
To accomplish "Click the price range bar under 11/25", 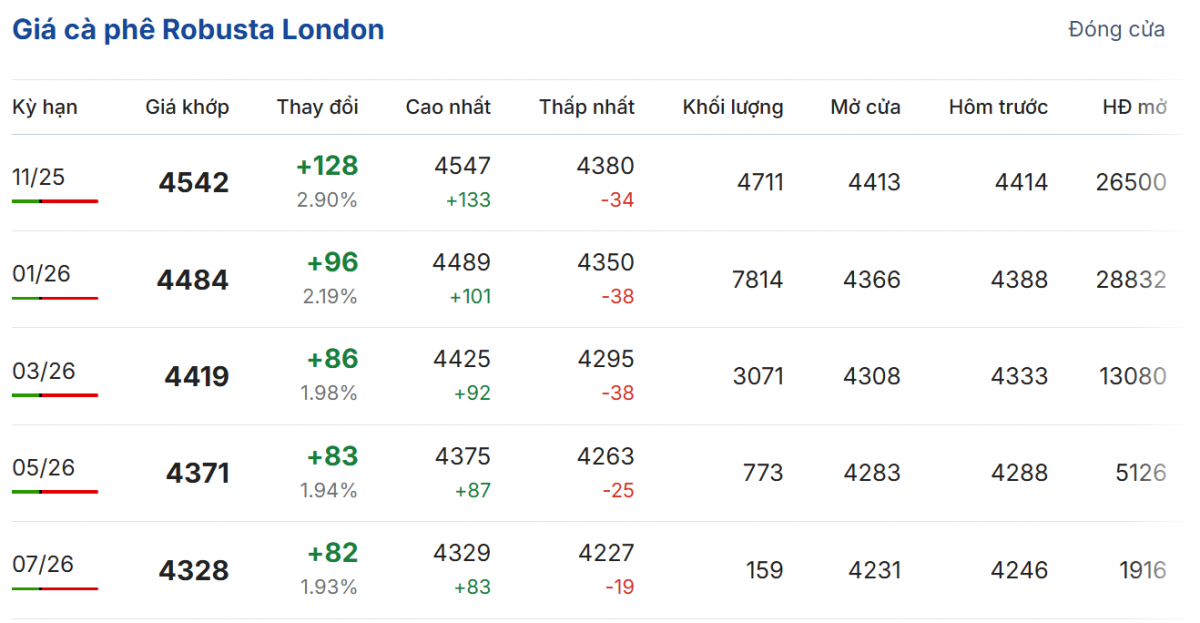I will click(x=55, y=201).
